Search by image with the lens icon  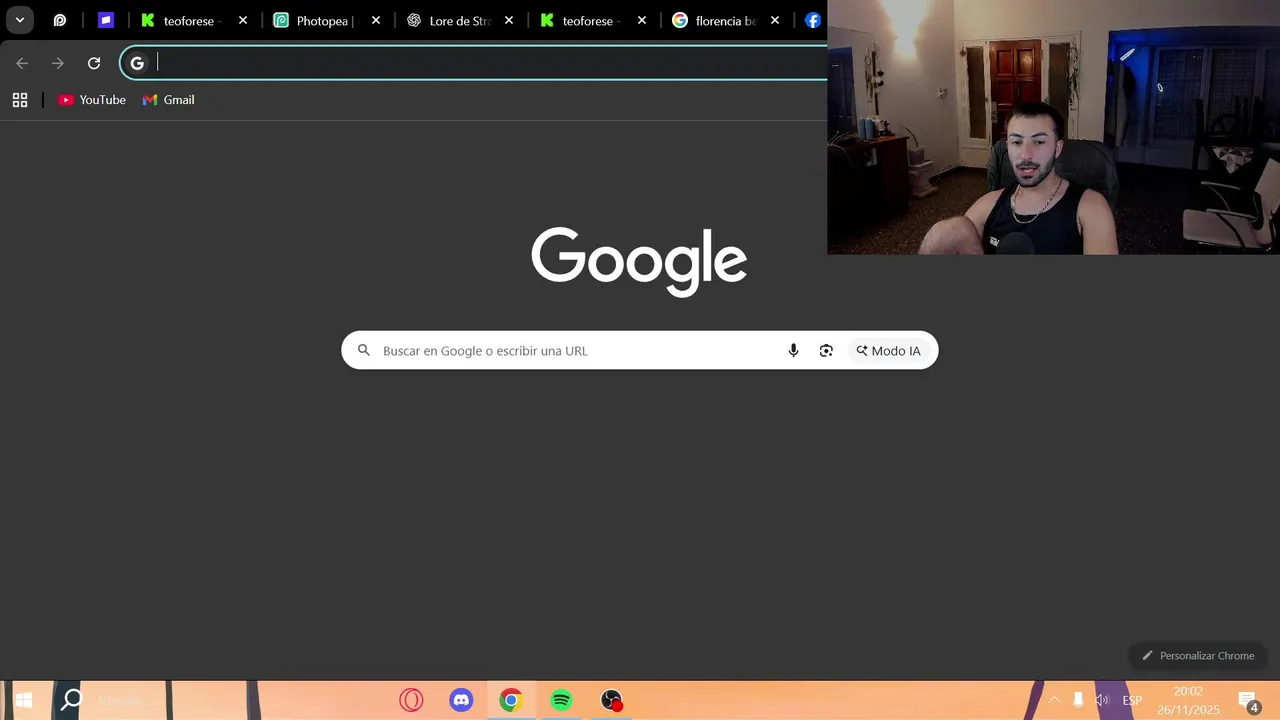pos(826,350)
